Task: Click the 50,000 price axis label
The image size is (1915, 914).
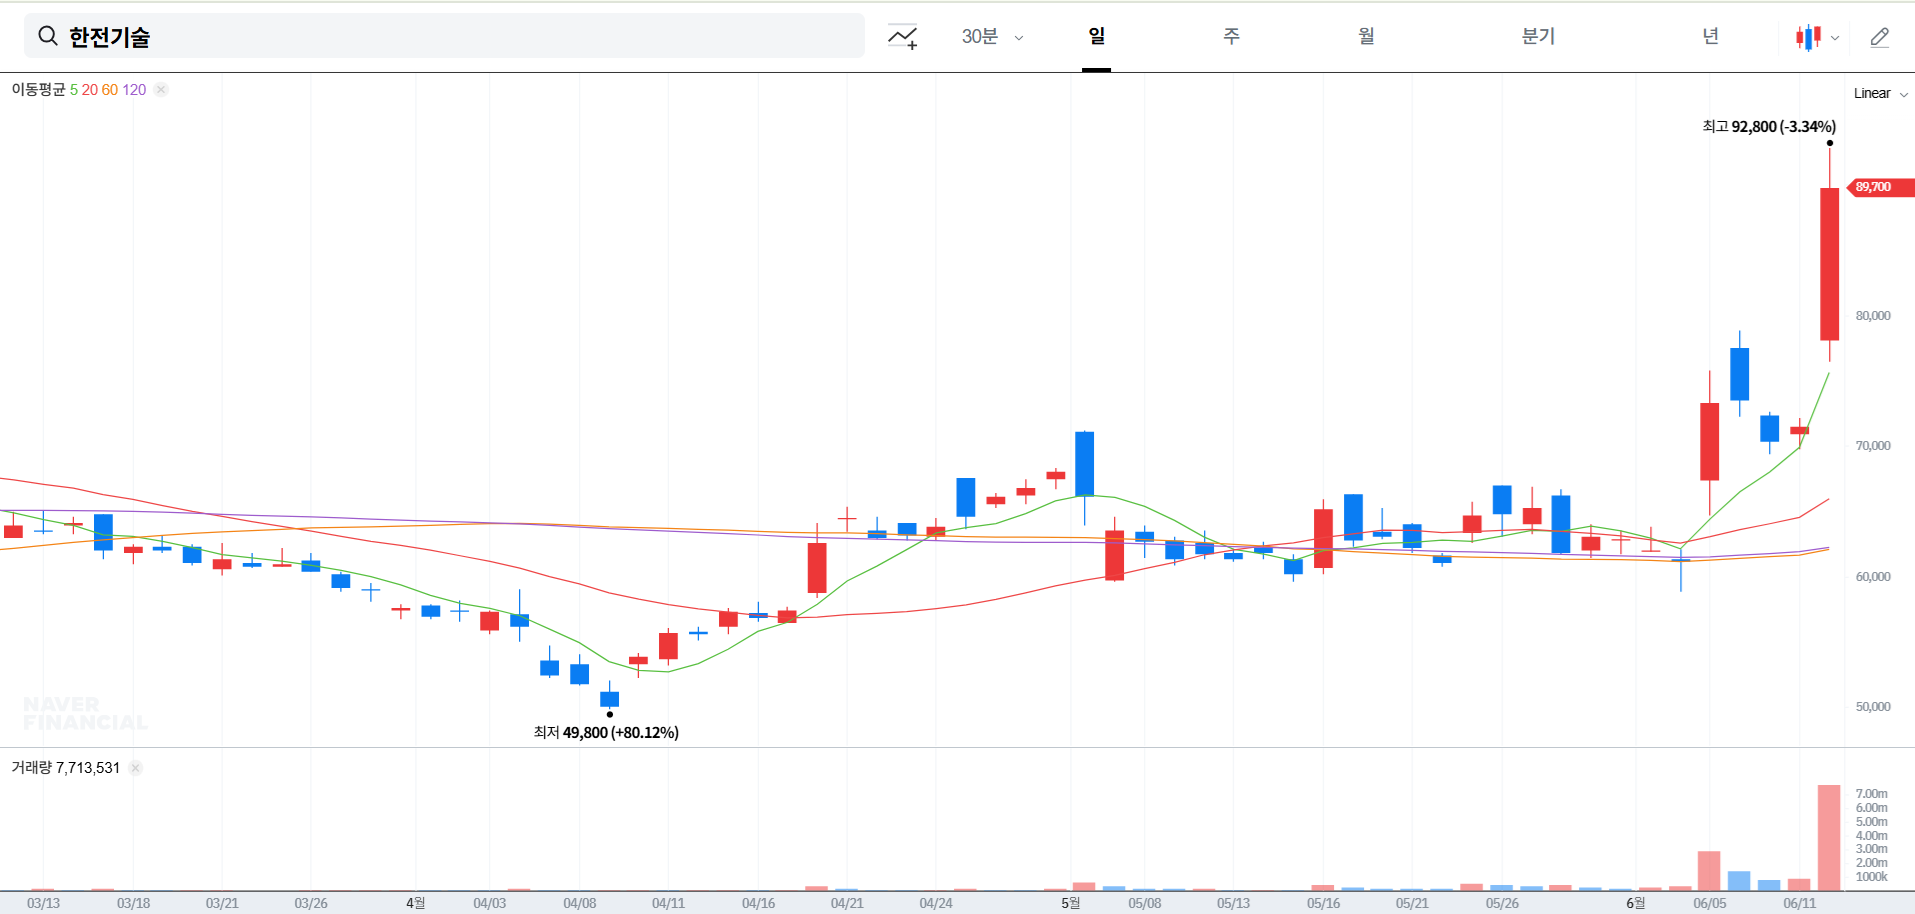Action: (1873, 707)
